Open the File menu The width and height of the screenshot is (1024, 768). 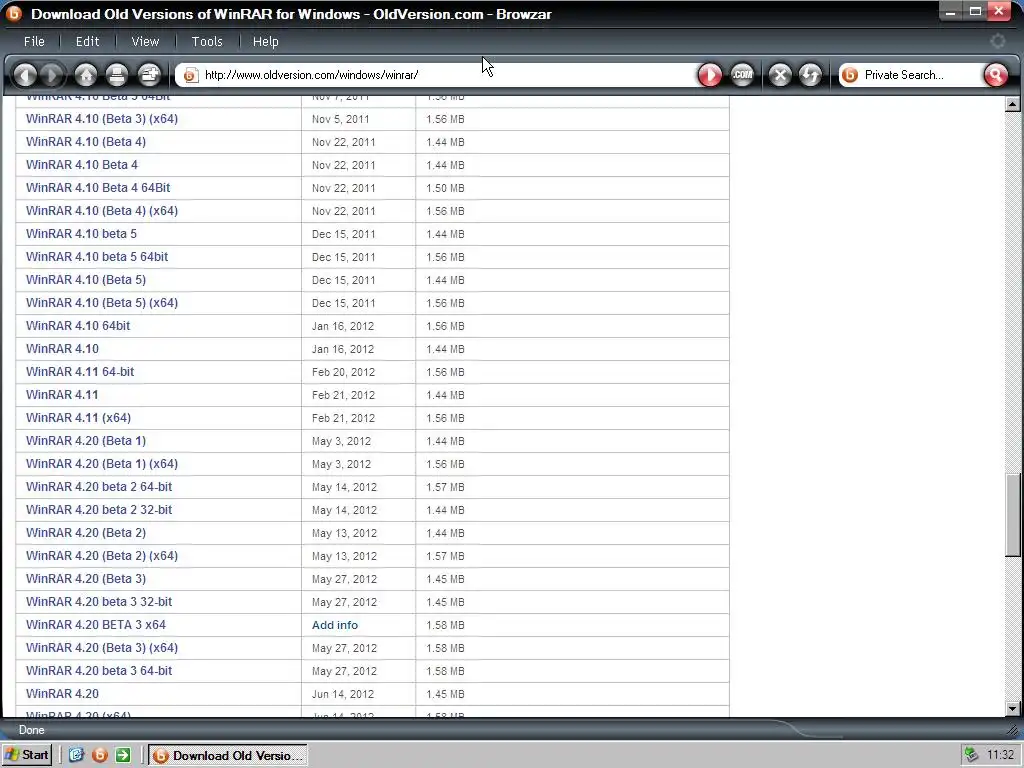coord(34,42)
